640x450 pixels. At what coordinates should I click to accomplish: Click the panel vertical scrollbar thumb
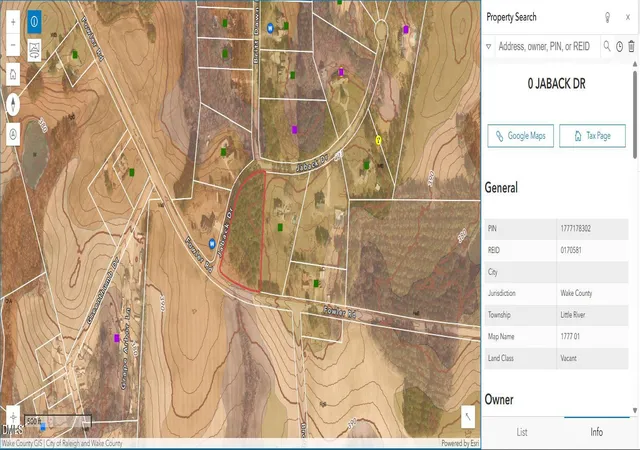[x=635, y=114]
